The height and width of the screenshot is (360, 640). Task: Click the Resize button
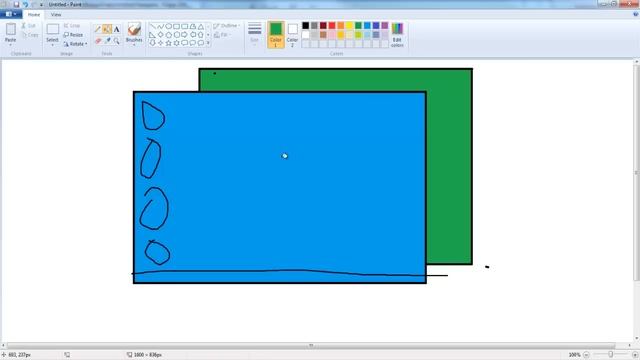coord(73,35)
